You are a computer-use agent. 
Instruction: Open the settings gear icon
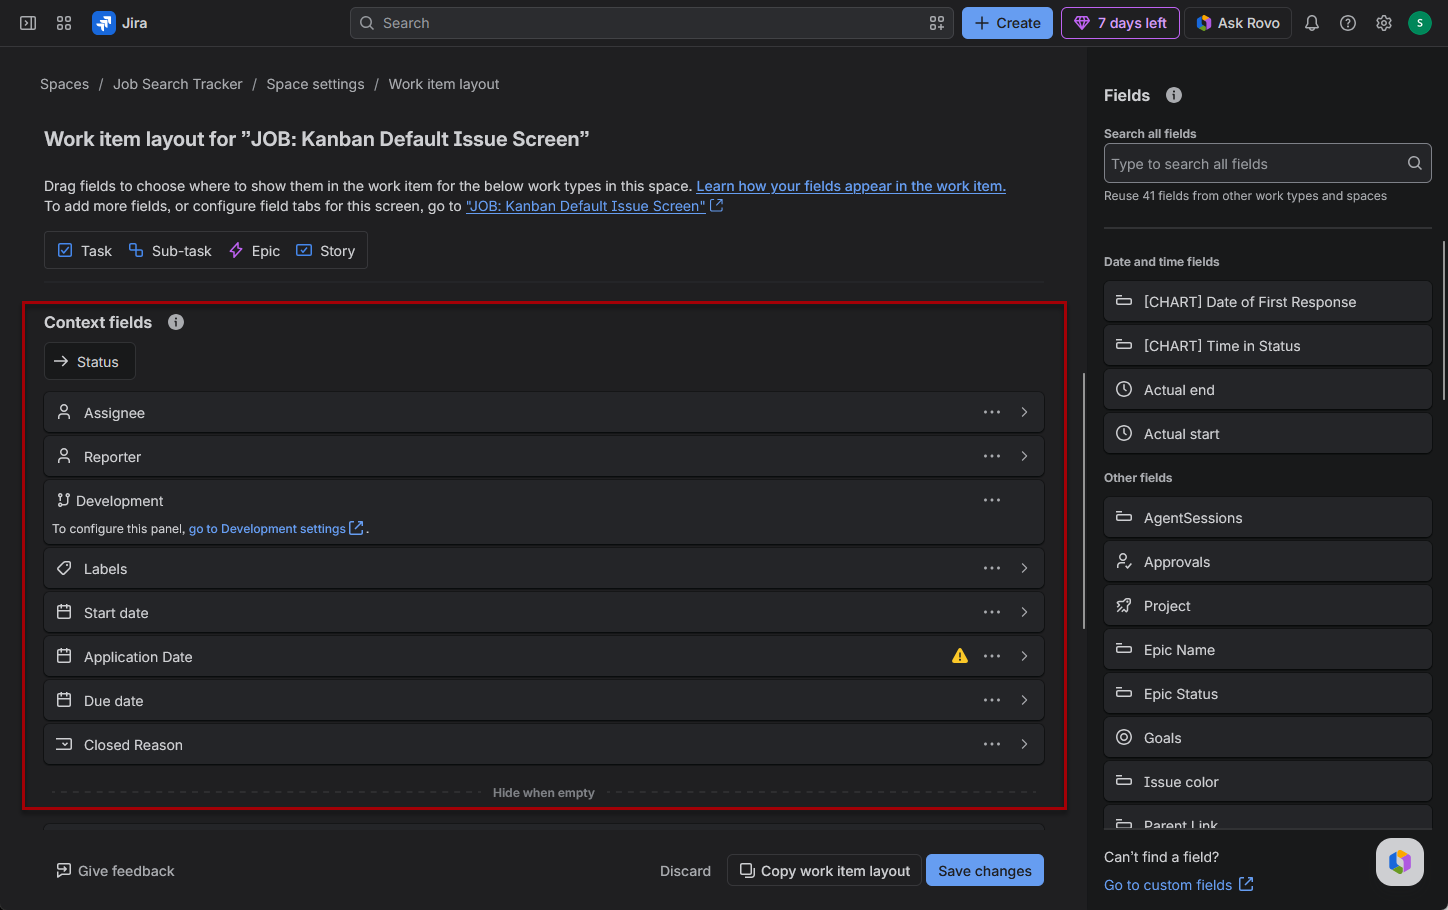(1384, 23)
